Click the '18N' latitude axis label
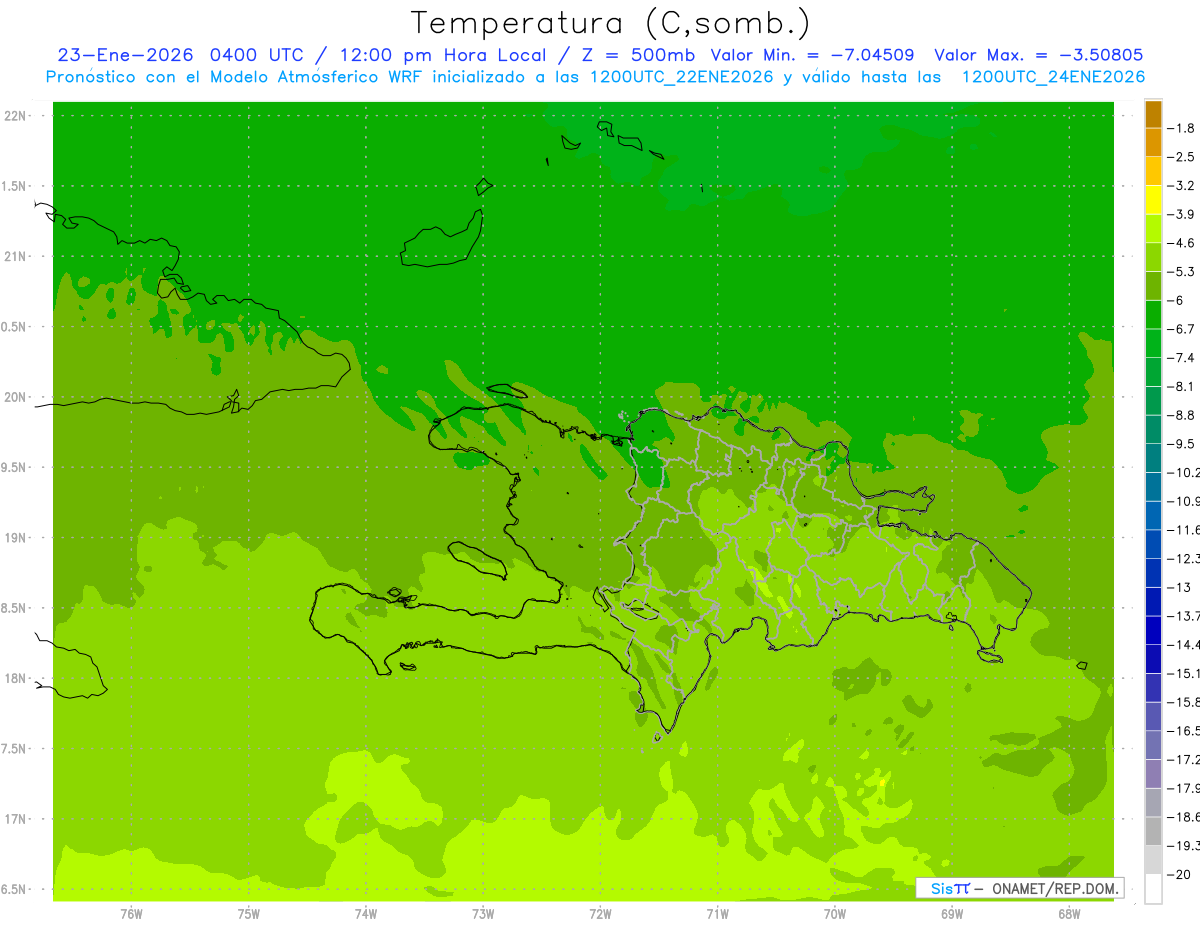This screenshot has width=1200, height=927. [15, 679]
